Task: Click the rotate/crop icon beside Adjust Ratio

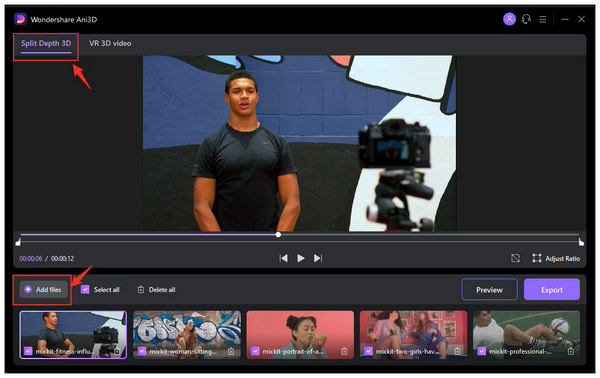Action: click(x=515, y=258)
